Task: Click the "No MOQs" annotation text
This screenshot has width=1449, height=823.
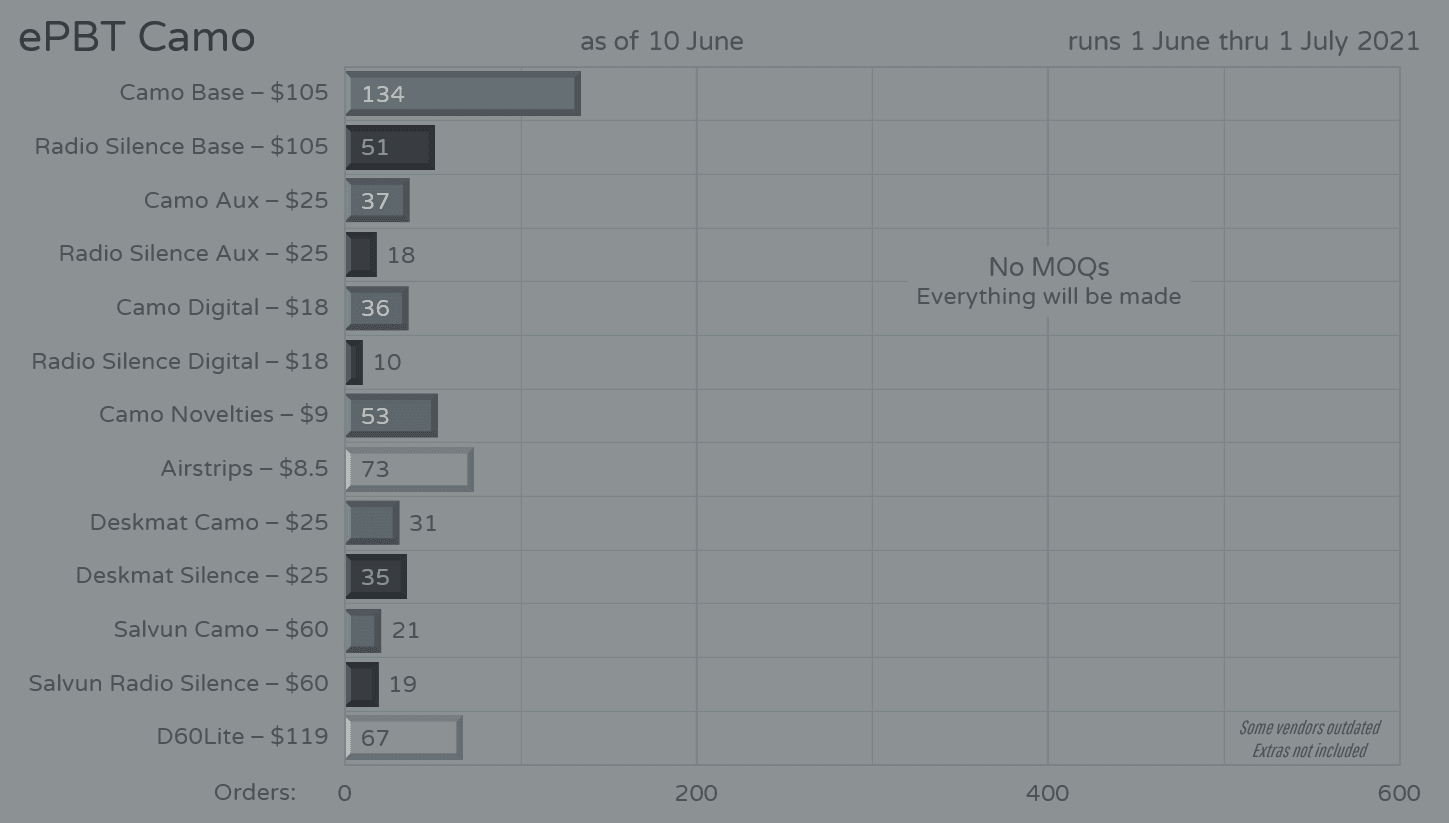Action: [1048, 267]
